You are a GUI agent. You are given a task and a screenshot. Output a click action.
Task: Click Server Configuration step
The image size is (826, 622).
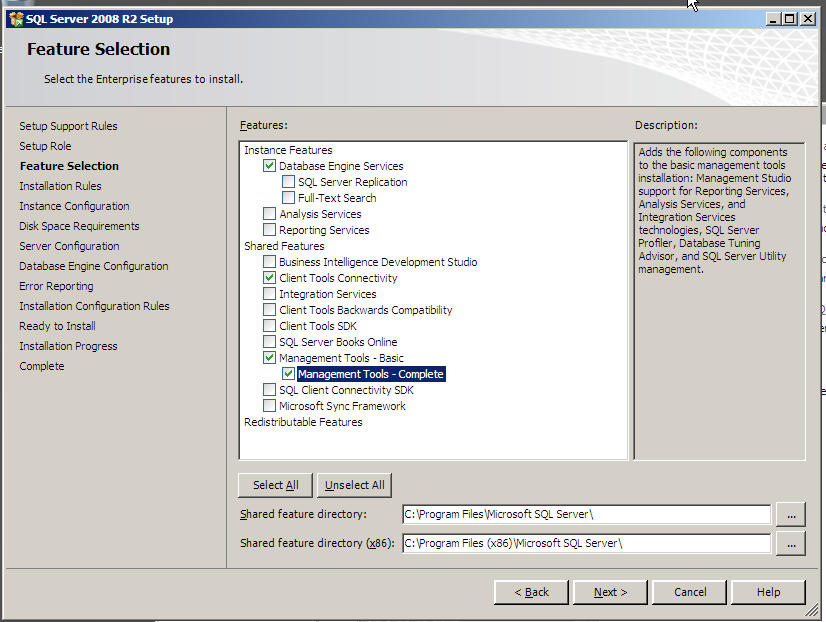click(x=69, y=246)
